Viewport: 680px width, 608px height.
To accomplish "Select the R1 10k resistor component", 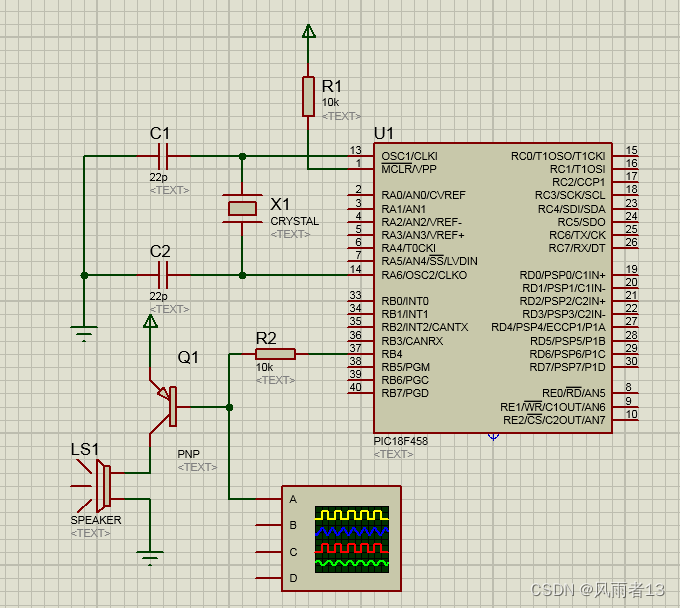I will pos(308,97).
